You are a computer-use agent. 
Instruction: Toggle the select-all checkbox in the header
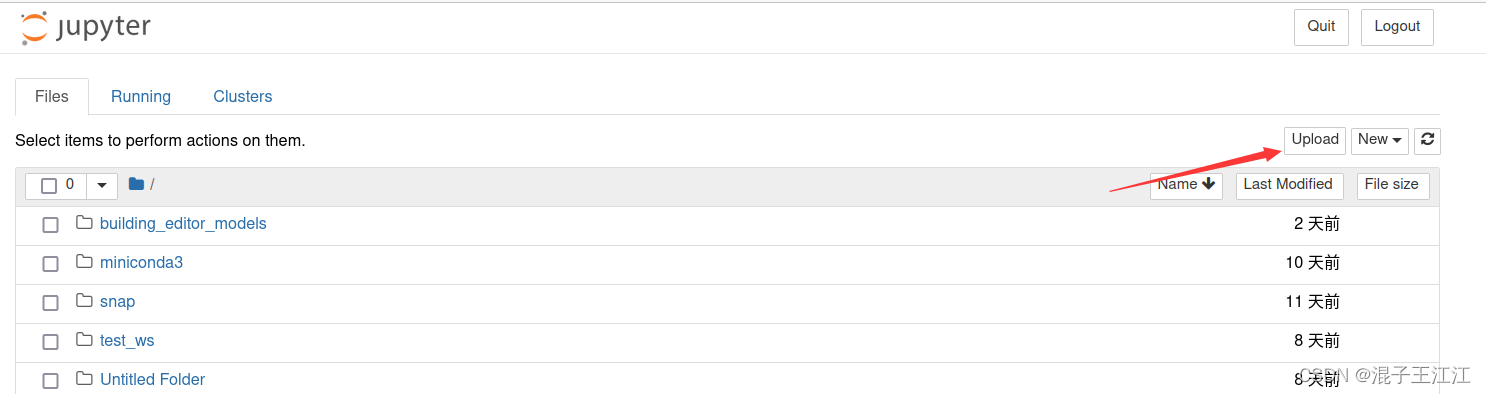point(48,186)
